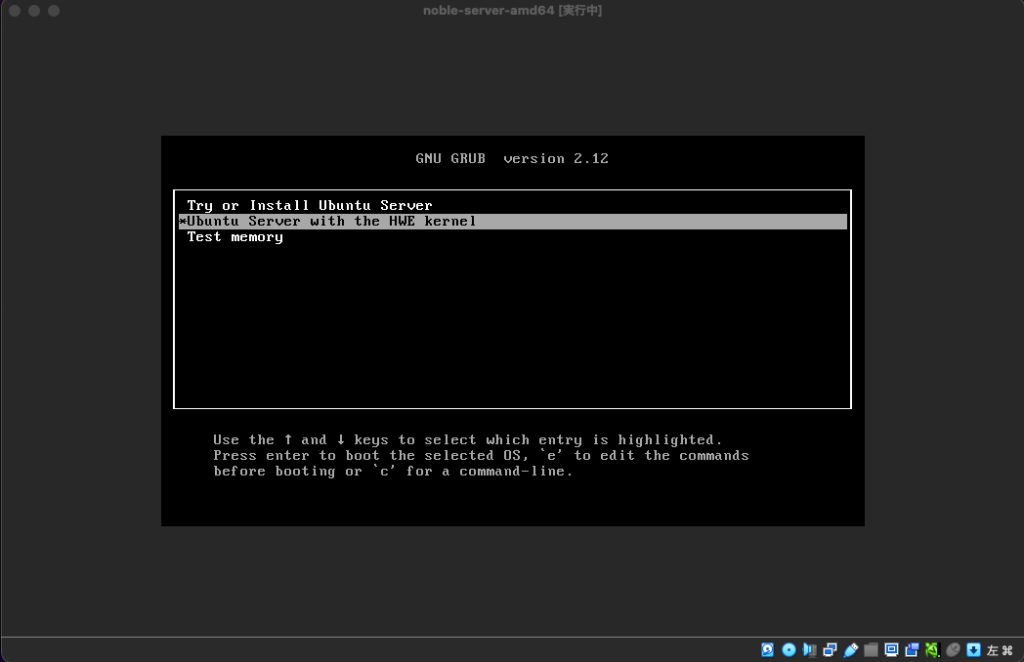Click the recording status indicator icon
This screenshot has height=662, width=1024.
(912, 650)
